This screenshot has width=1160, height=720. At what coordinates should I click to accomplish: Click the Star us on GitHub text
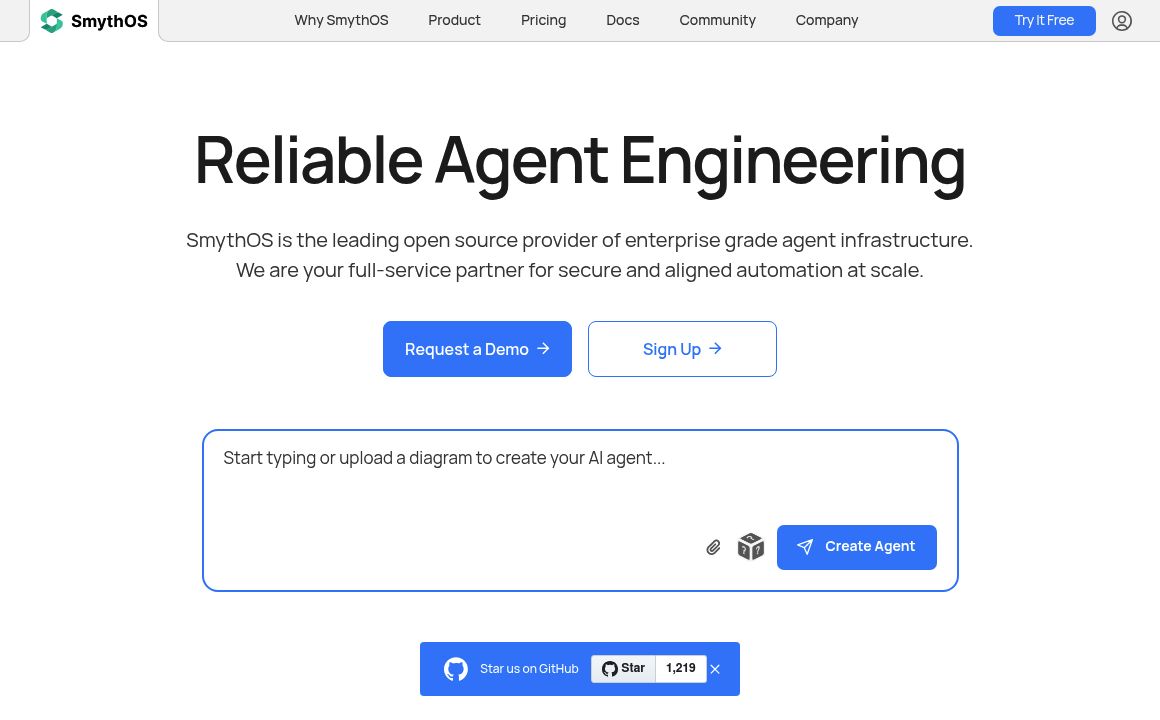529,669
